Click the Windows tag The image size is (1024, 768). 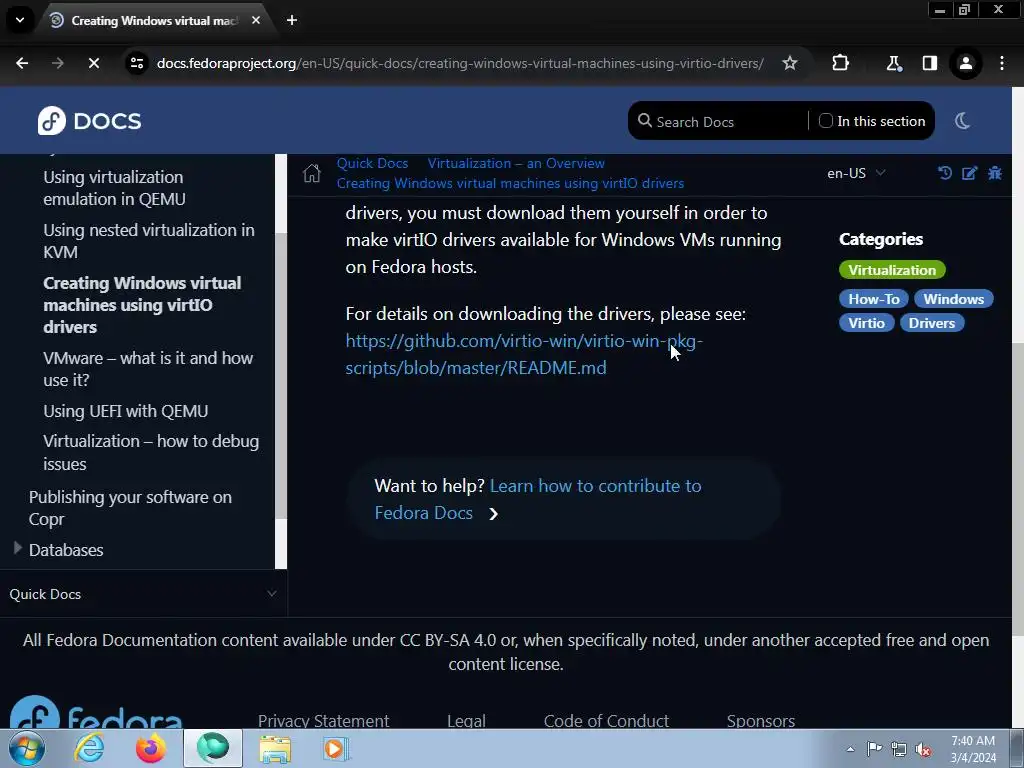953,299
